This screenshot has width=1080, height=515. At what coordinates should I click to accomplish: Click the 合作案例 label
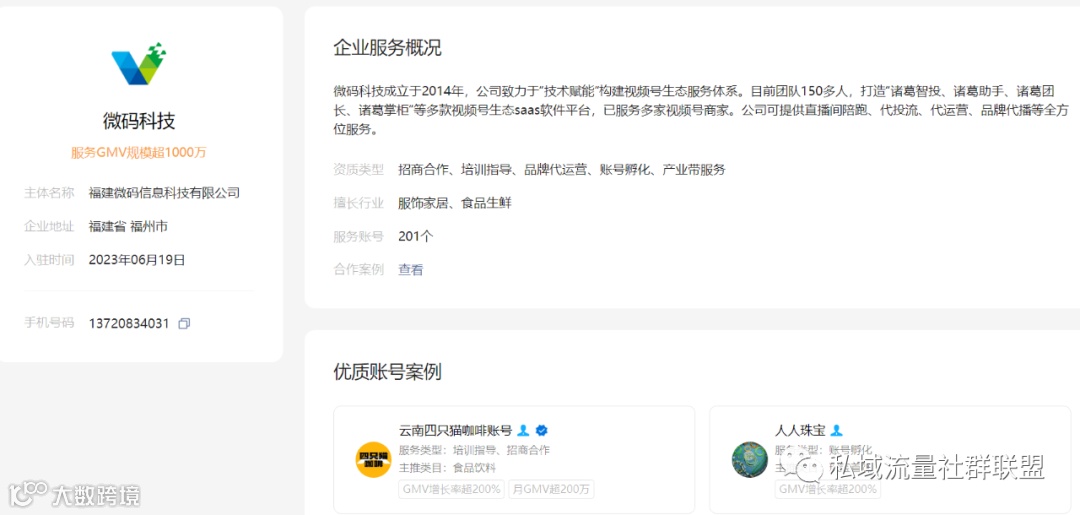(358, 270)
